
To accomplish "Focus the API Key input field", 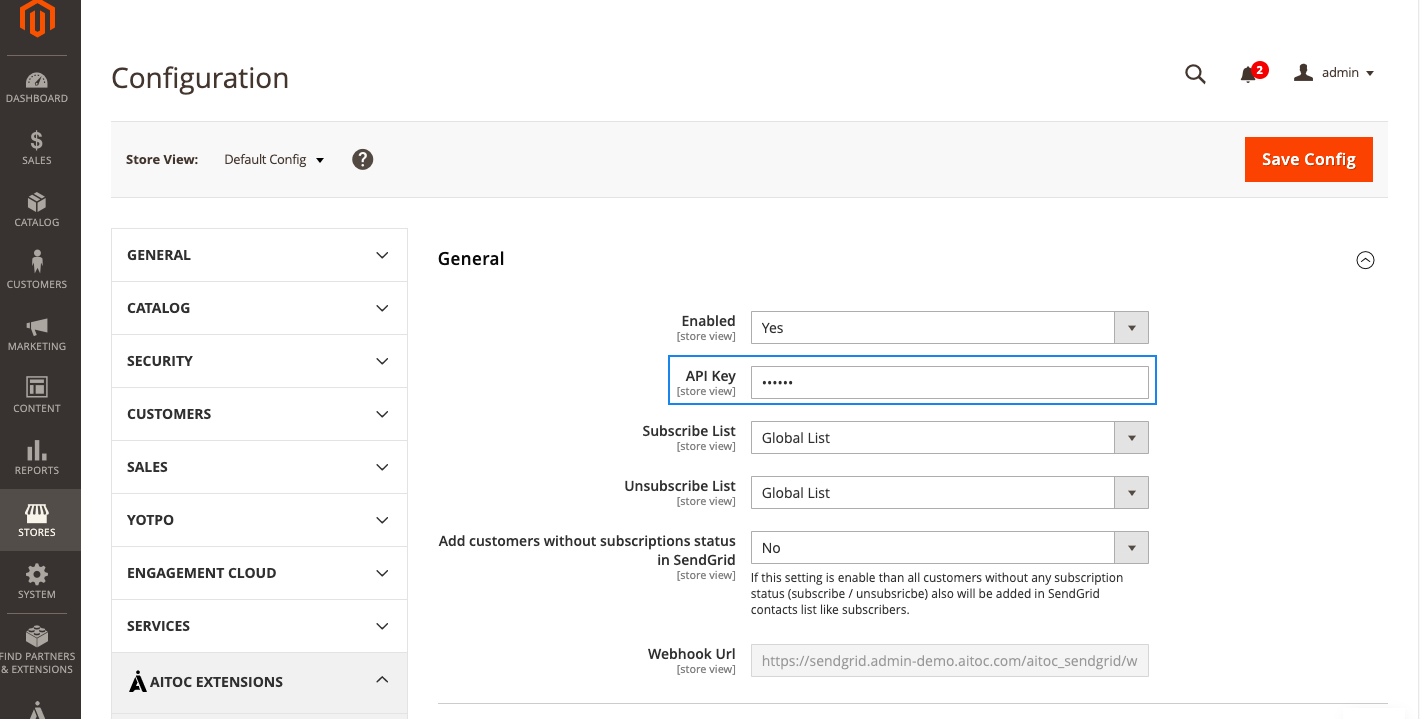I will click(949, 382).
